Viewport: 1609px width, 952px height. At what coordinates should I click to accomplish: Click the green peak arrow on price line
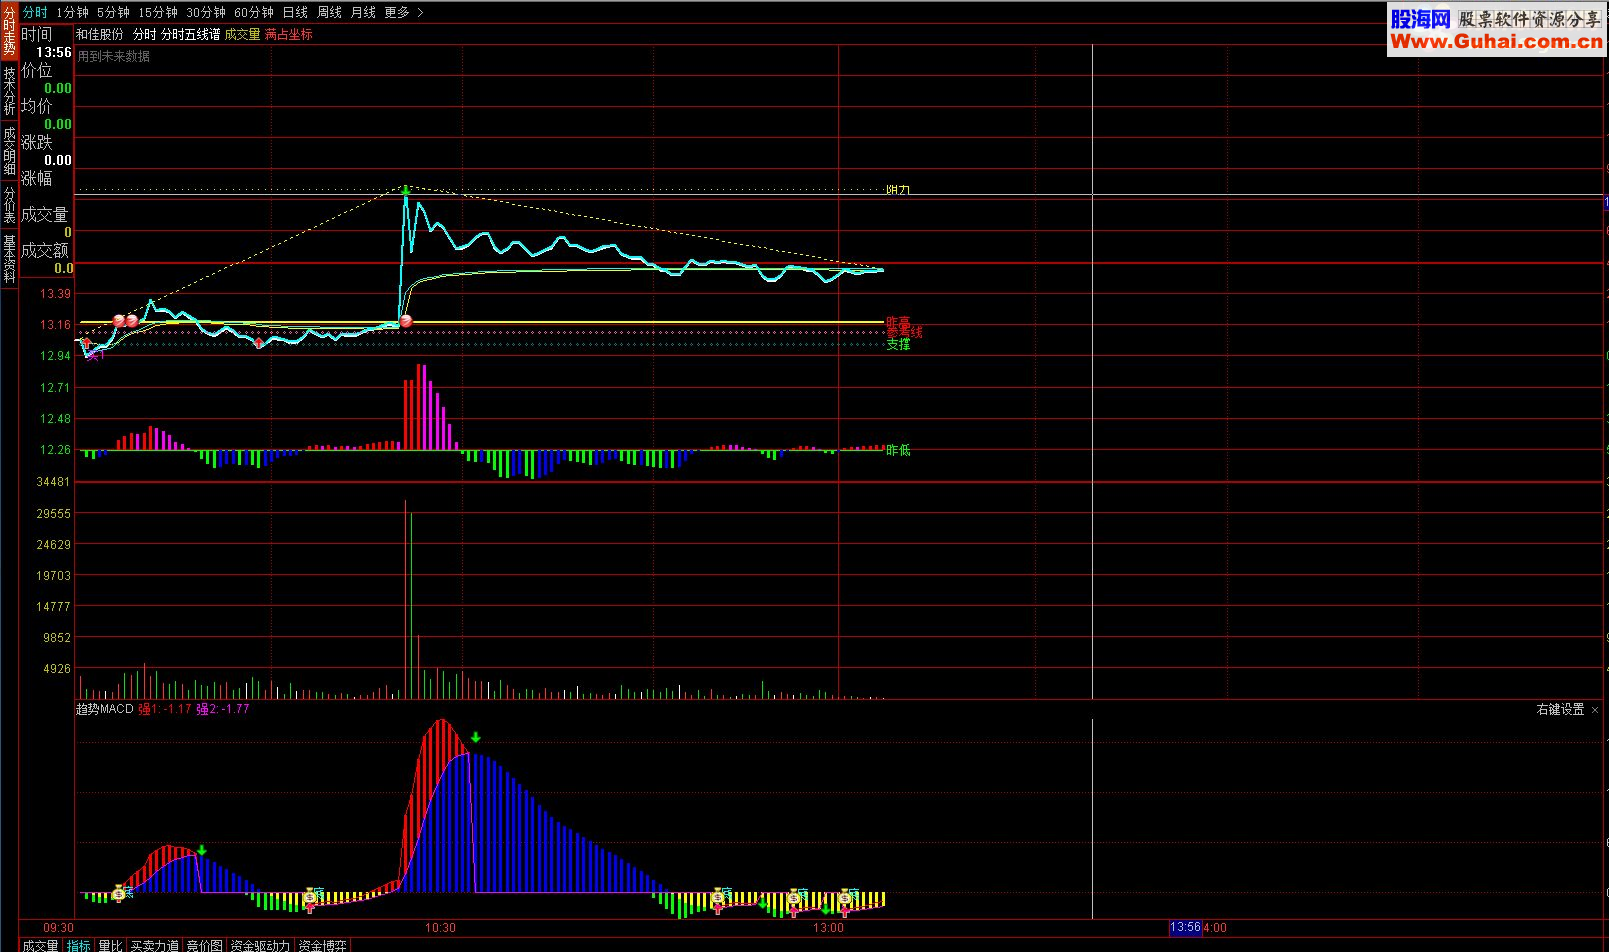(x=406, y=188)
